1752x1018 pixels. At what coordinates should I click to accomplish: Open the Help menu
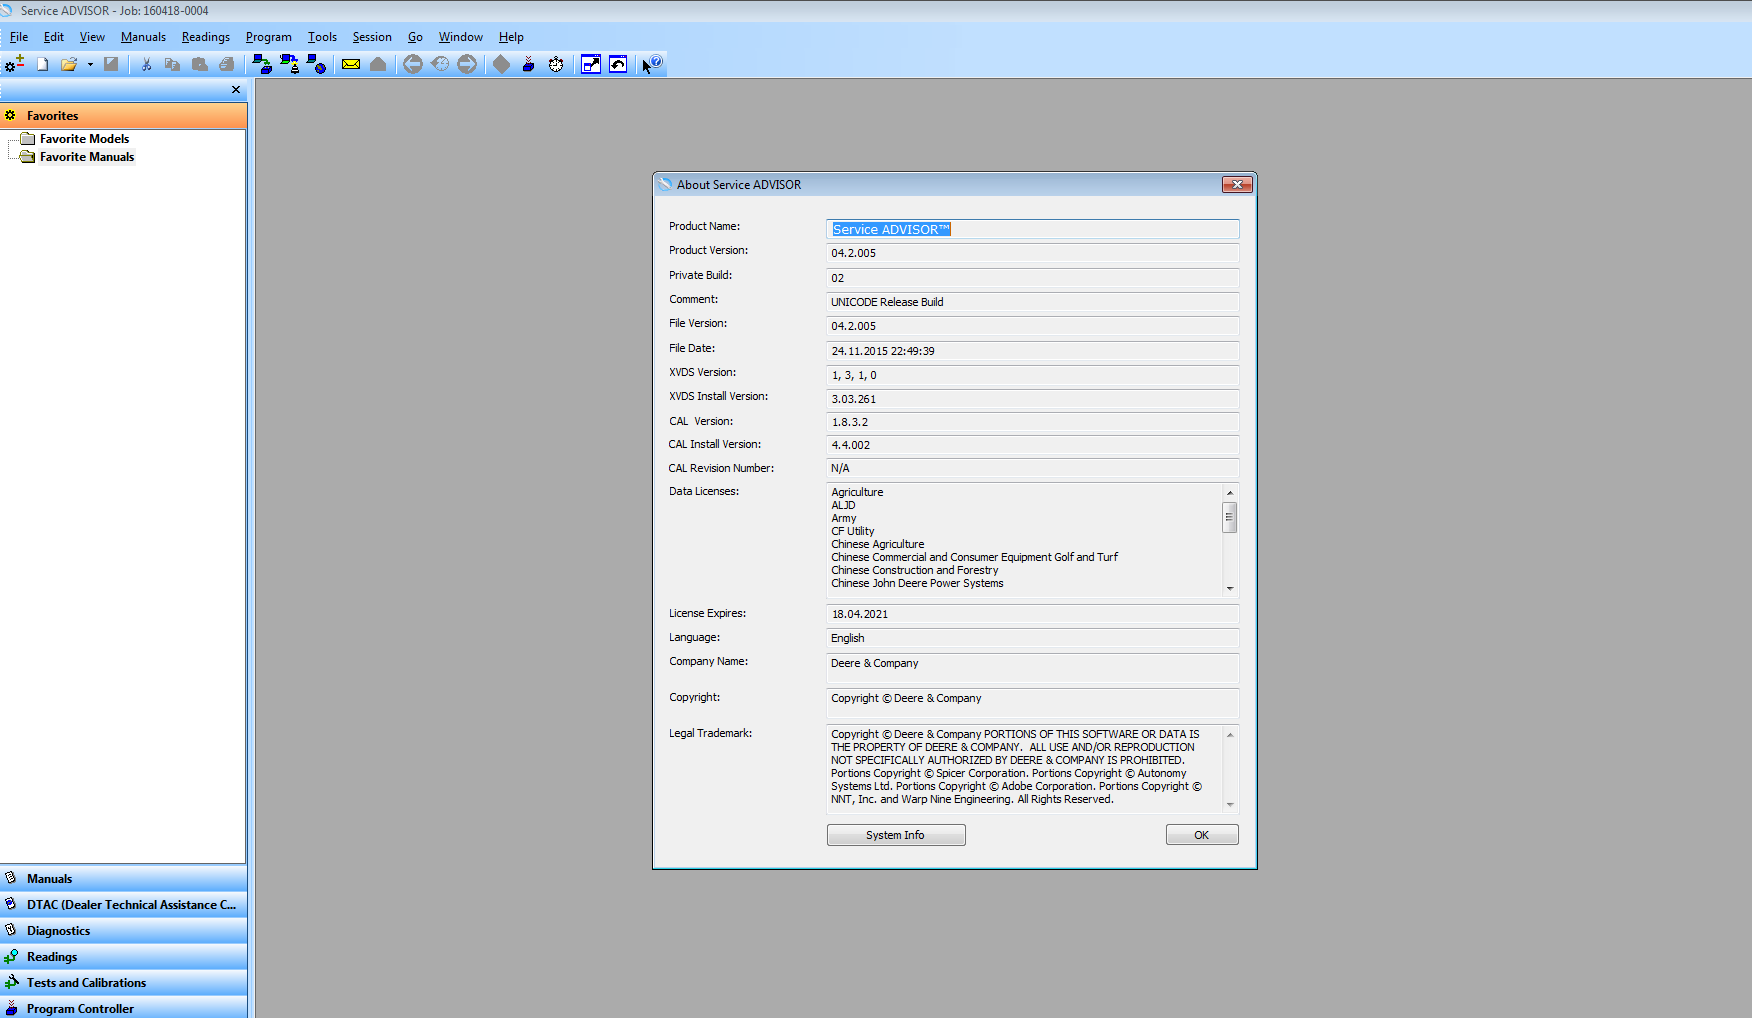pyautogui.click(x=511, y=37)
